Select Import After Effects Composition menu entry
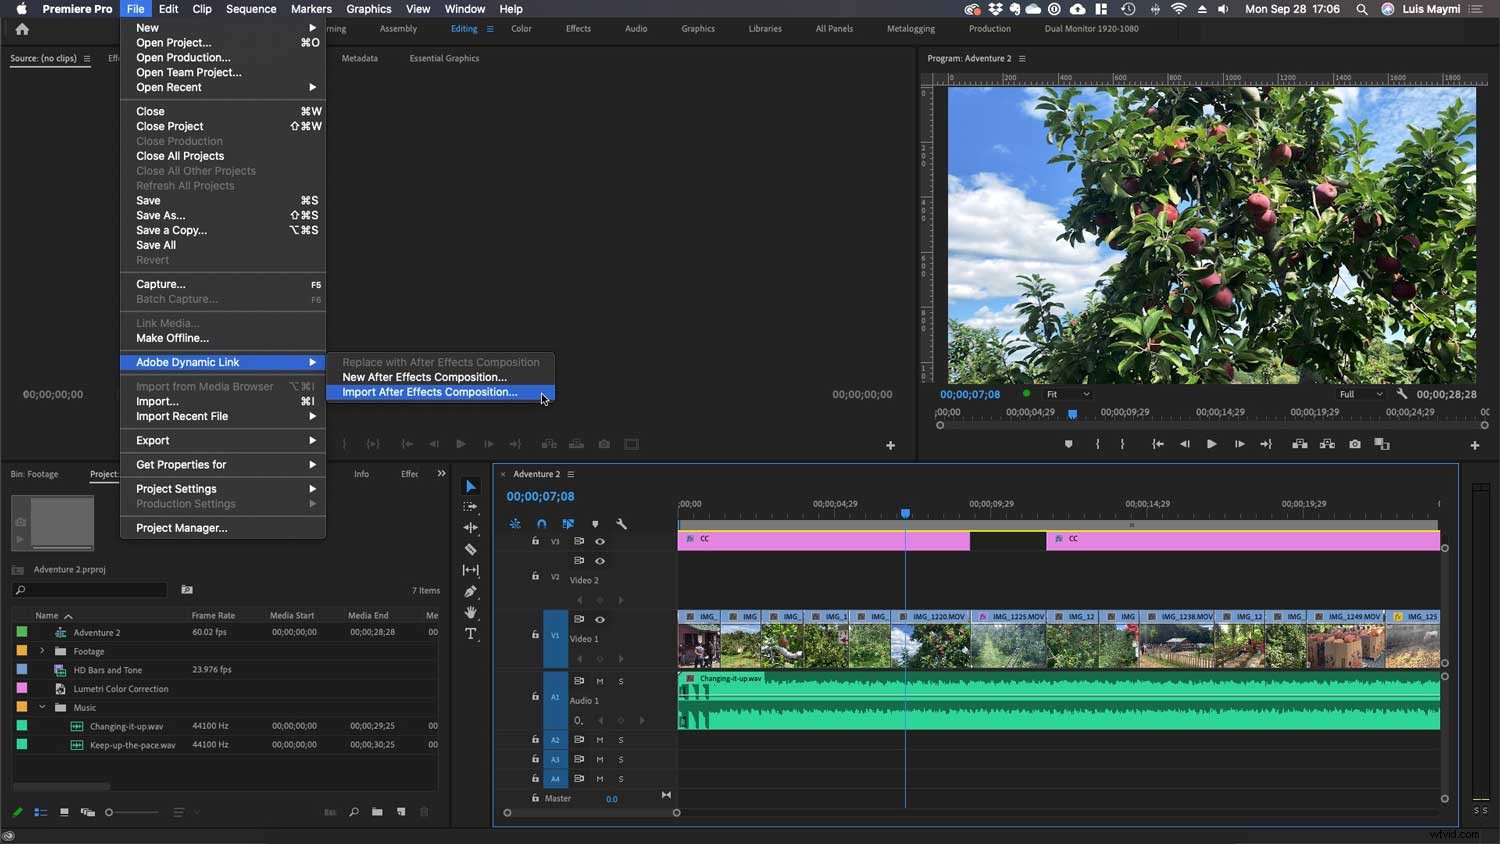The width and height of the screenshot is (1500, 844). pos(428,392)
